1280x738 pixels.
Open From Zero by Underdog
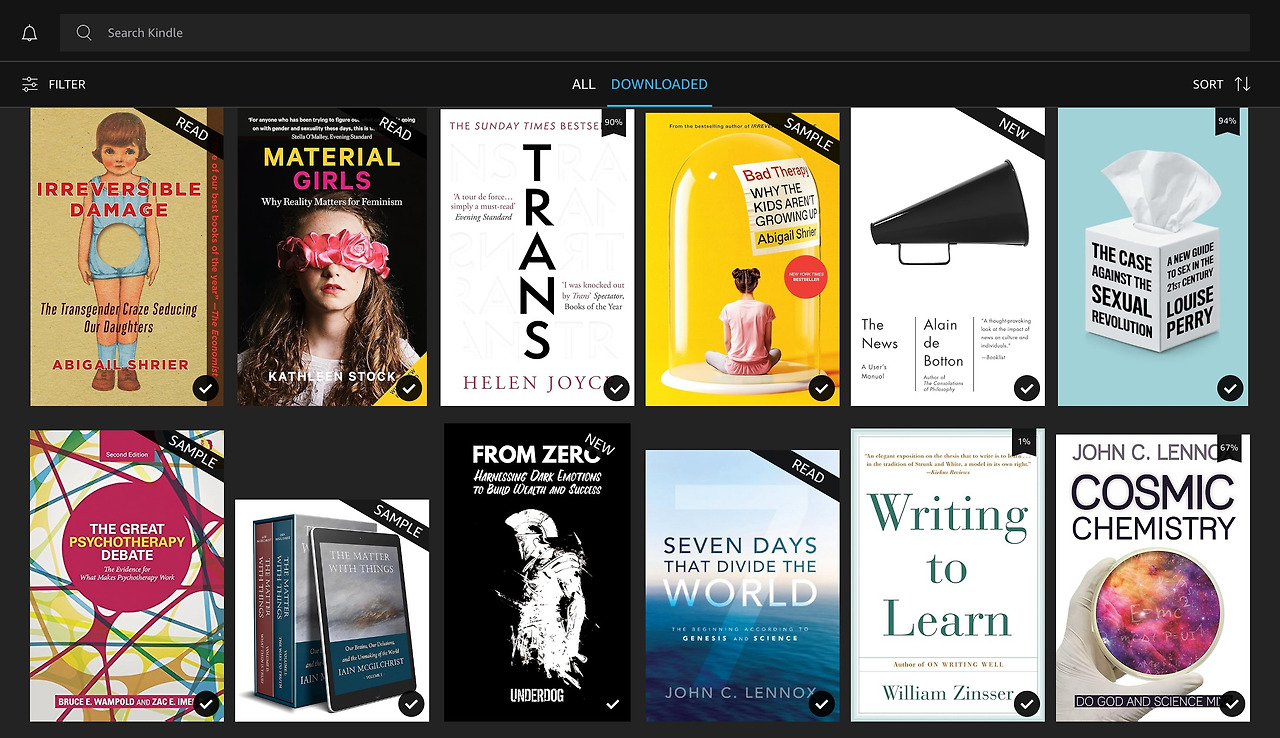pos(537,572)
